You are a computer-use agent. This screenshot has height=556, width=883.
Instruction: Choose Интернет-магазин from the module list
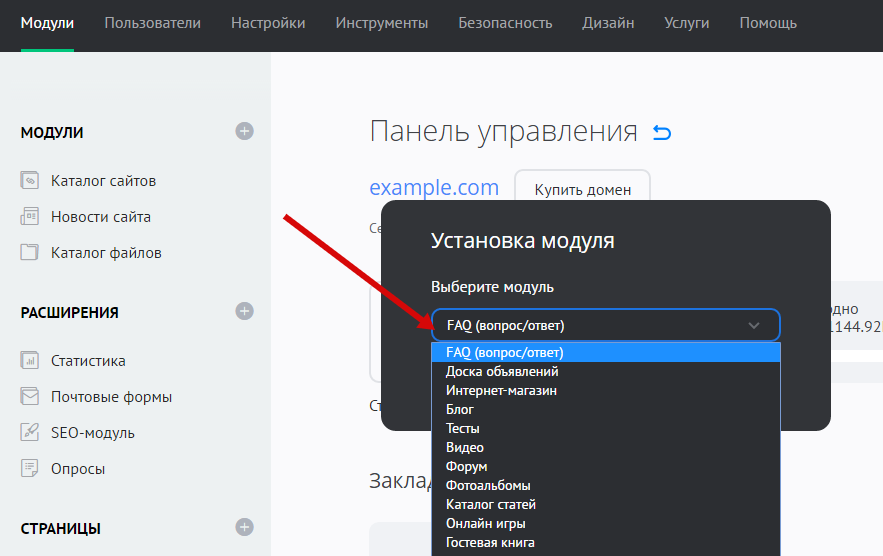point(501,390)
